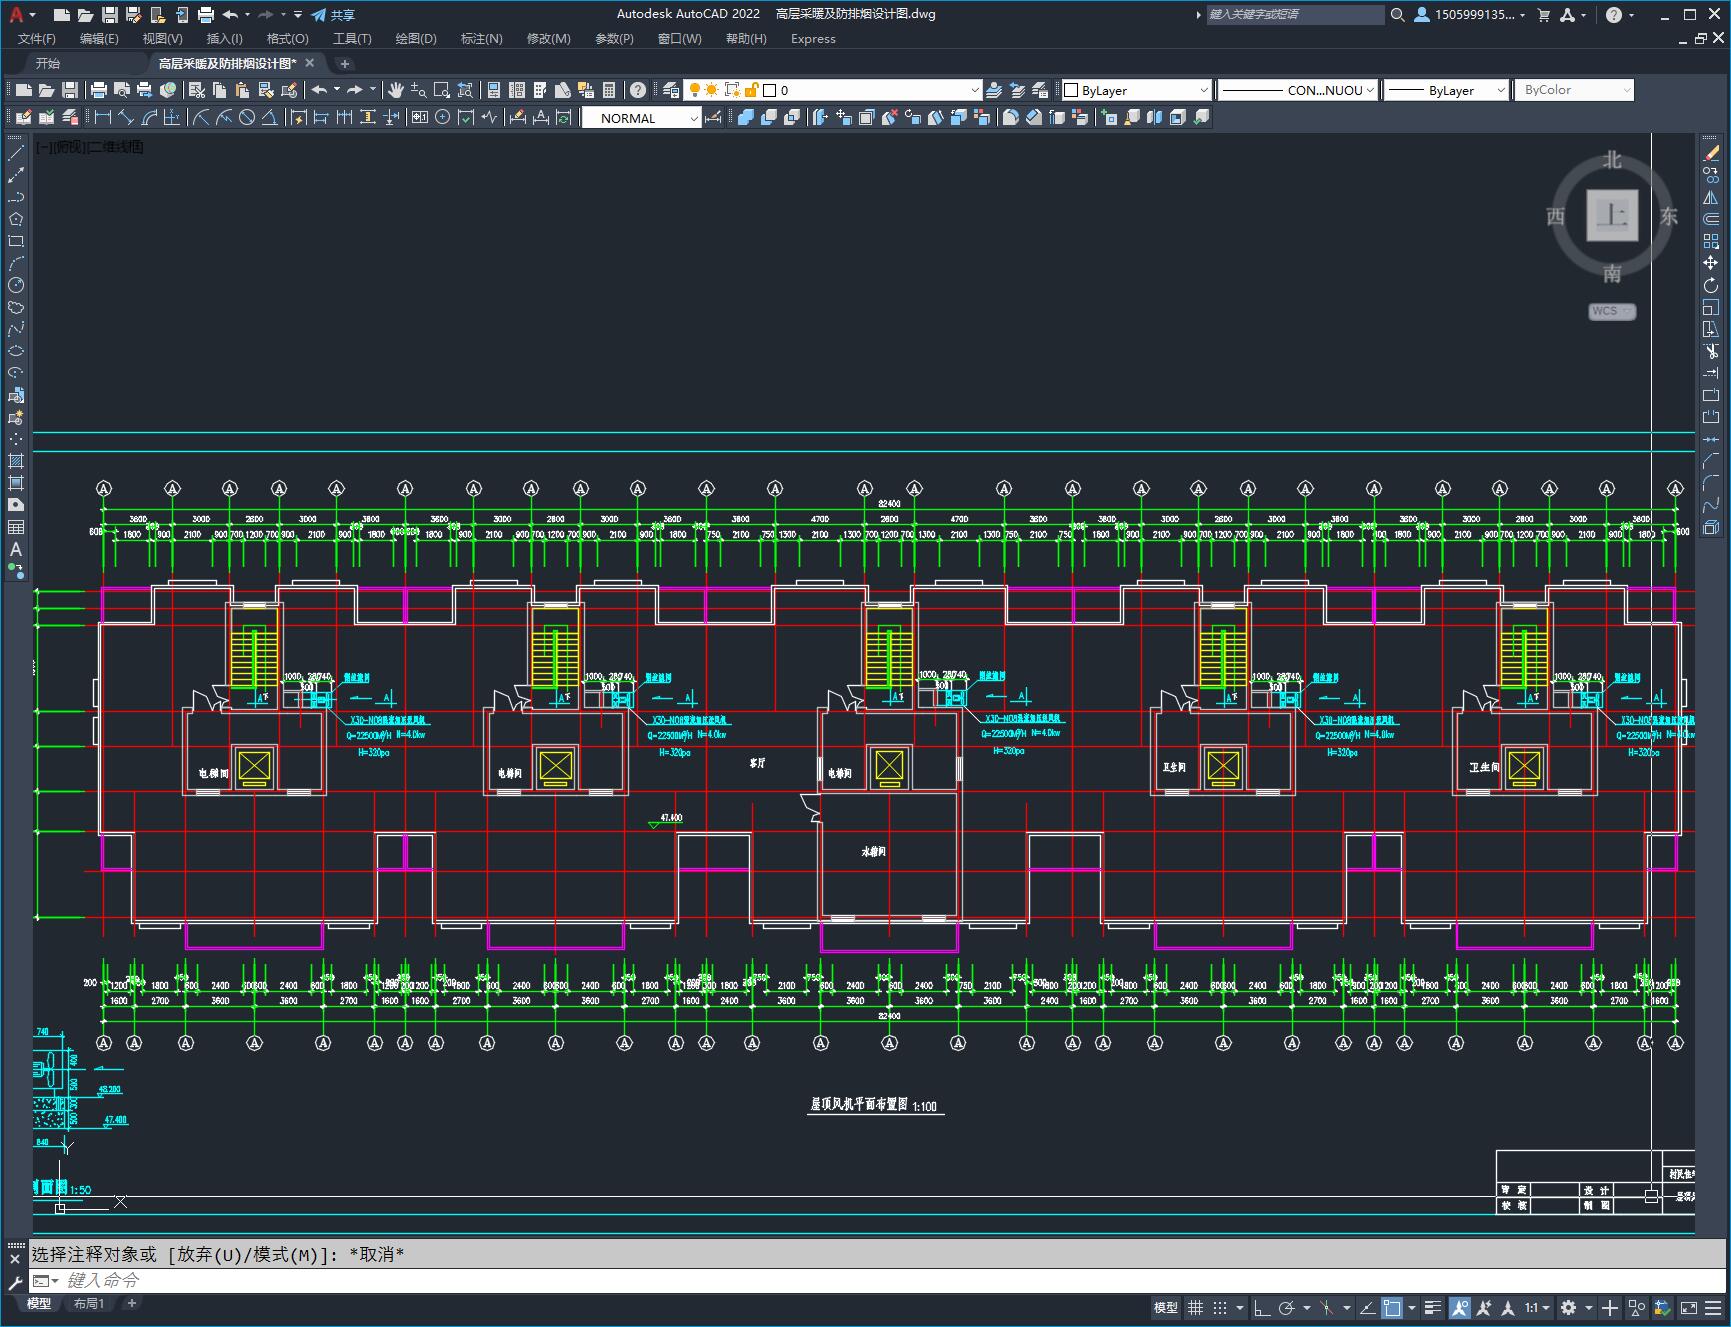
Task: Open the Layer Properties Manager icon
Action: [x=670, y=90]
